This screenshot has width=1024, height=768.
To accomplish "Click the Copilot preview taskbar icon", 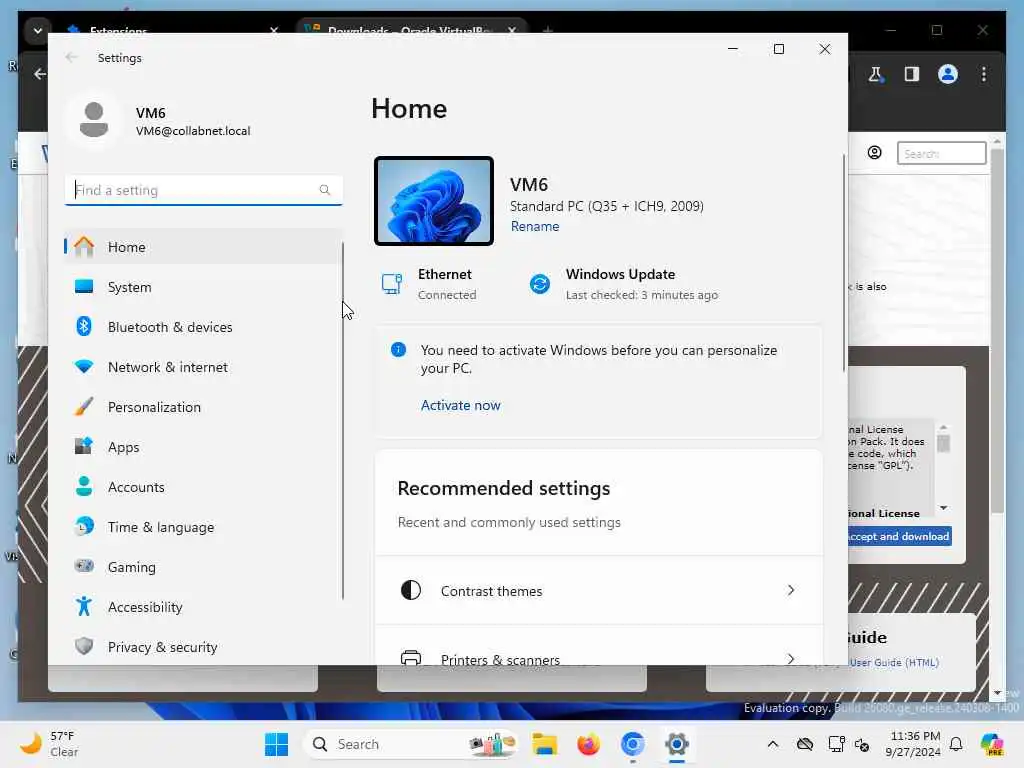I will pos(991,744).
